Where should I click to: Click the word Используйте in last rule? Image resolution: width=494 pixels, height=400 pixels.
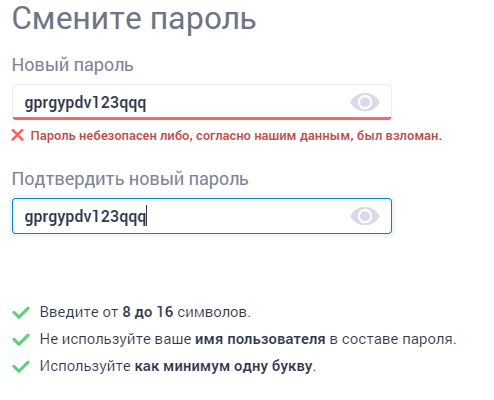[x=85, y=366]
